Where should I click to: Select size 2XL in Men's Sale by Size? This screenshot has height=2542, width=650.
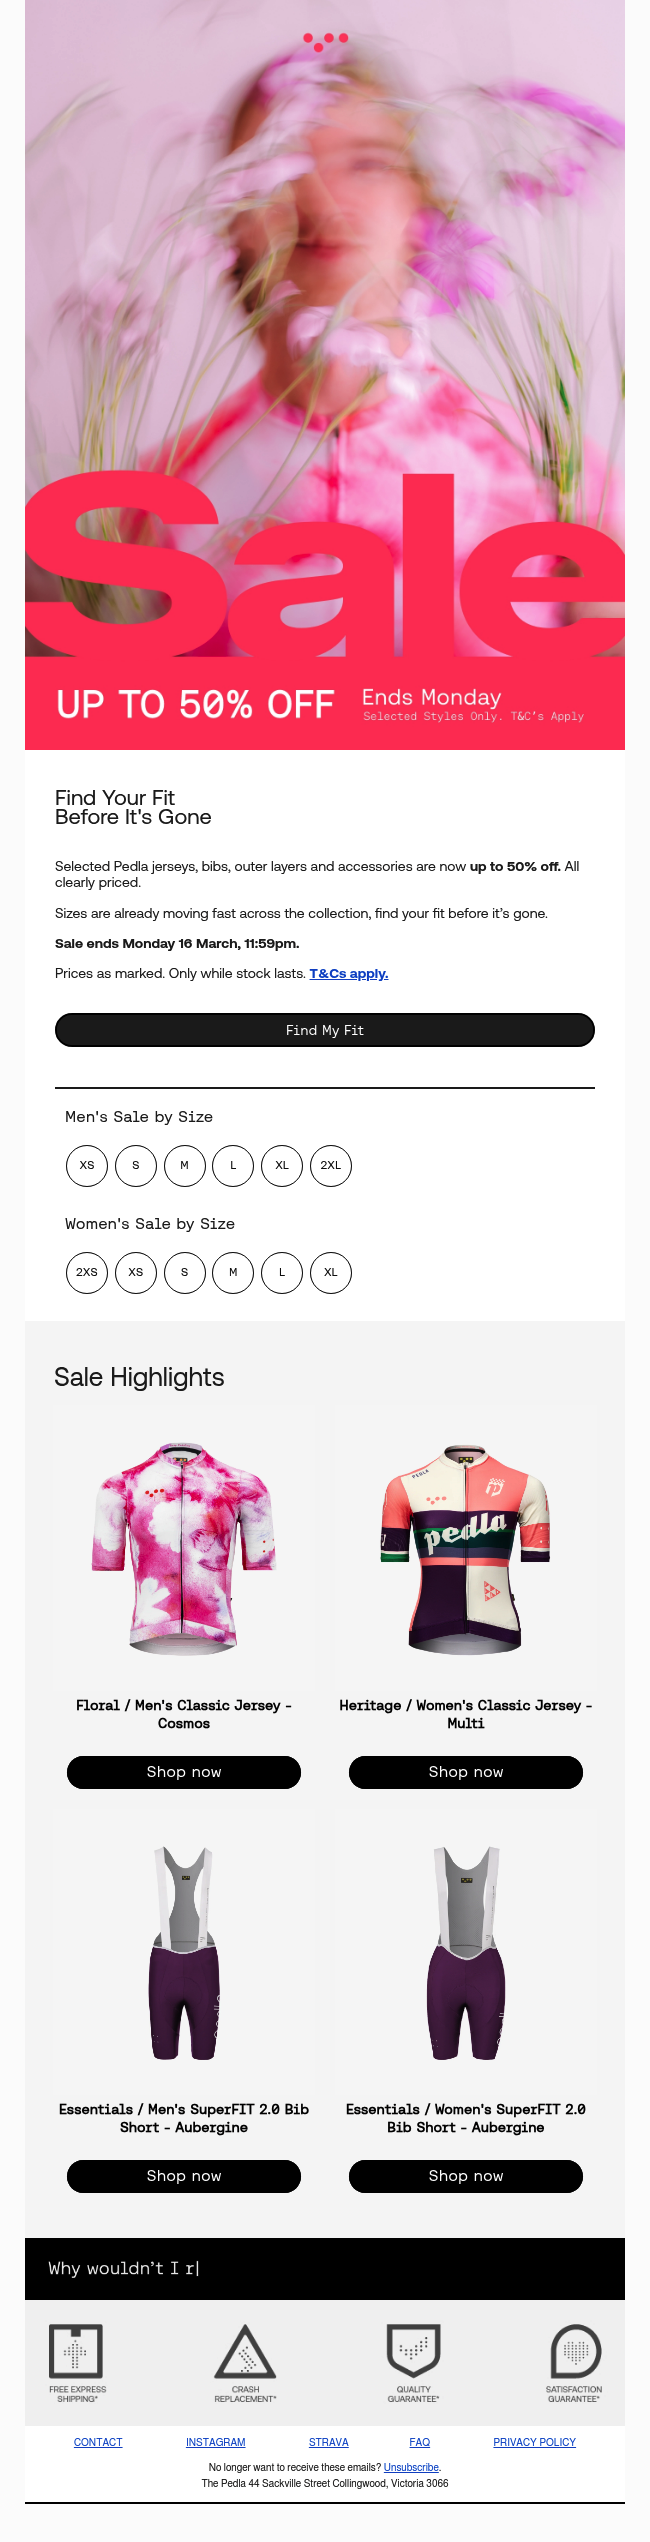click(x=330, y=1165)
